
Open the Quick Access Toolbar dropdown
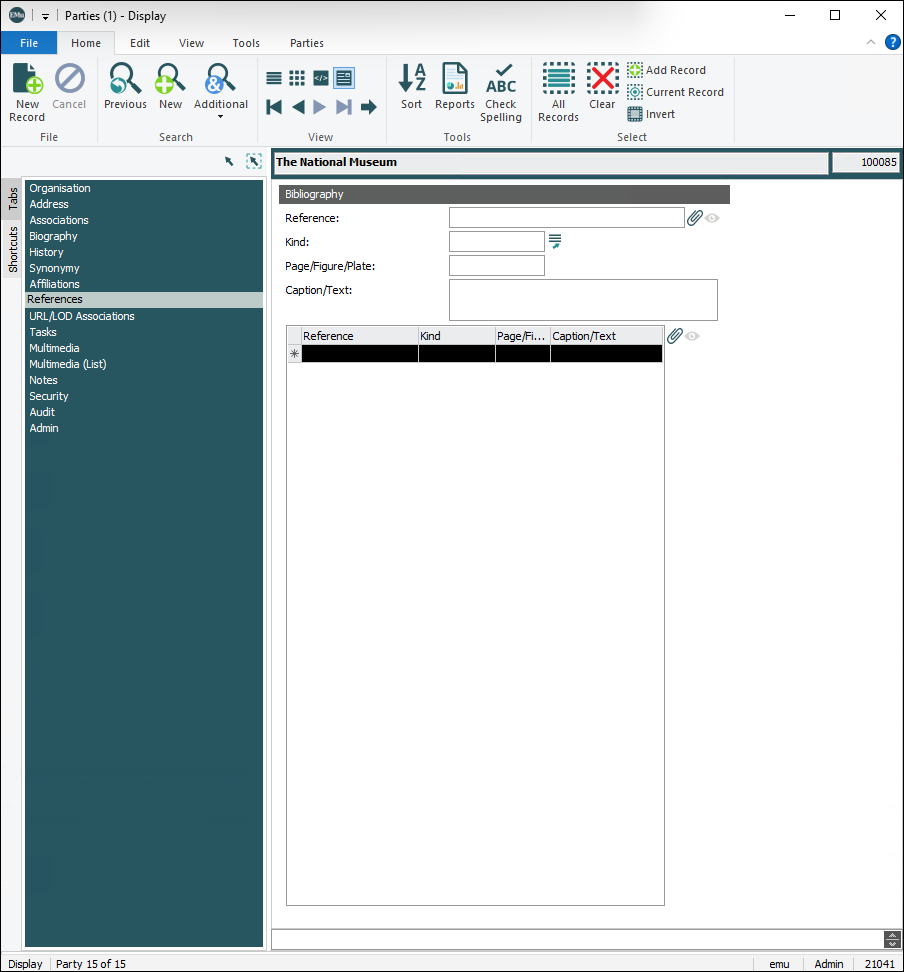(x=45, y=16)
